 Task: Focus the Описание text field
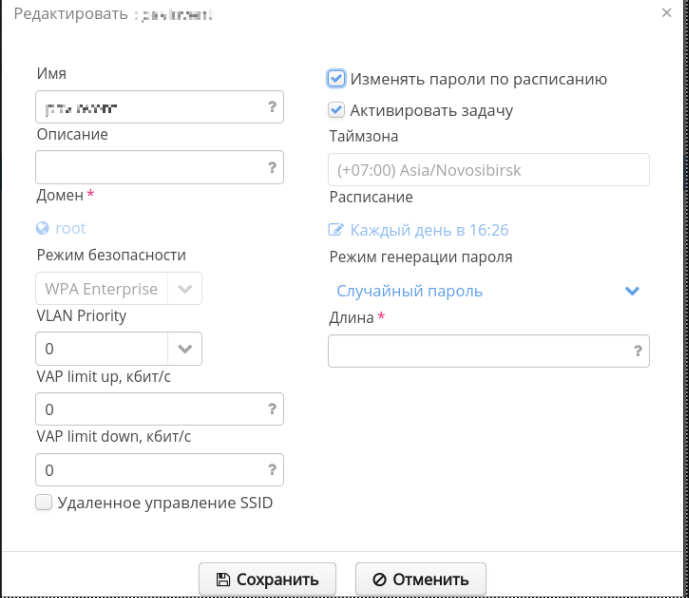point(148,168)
